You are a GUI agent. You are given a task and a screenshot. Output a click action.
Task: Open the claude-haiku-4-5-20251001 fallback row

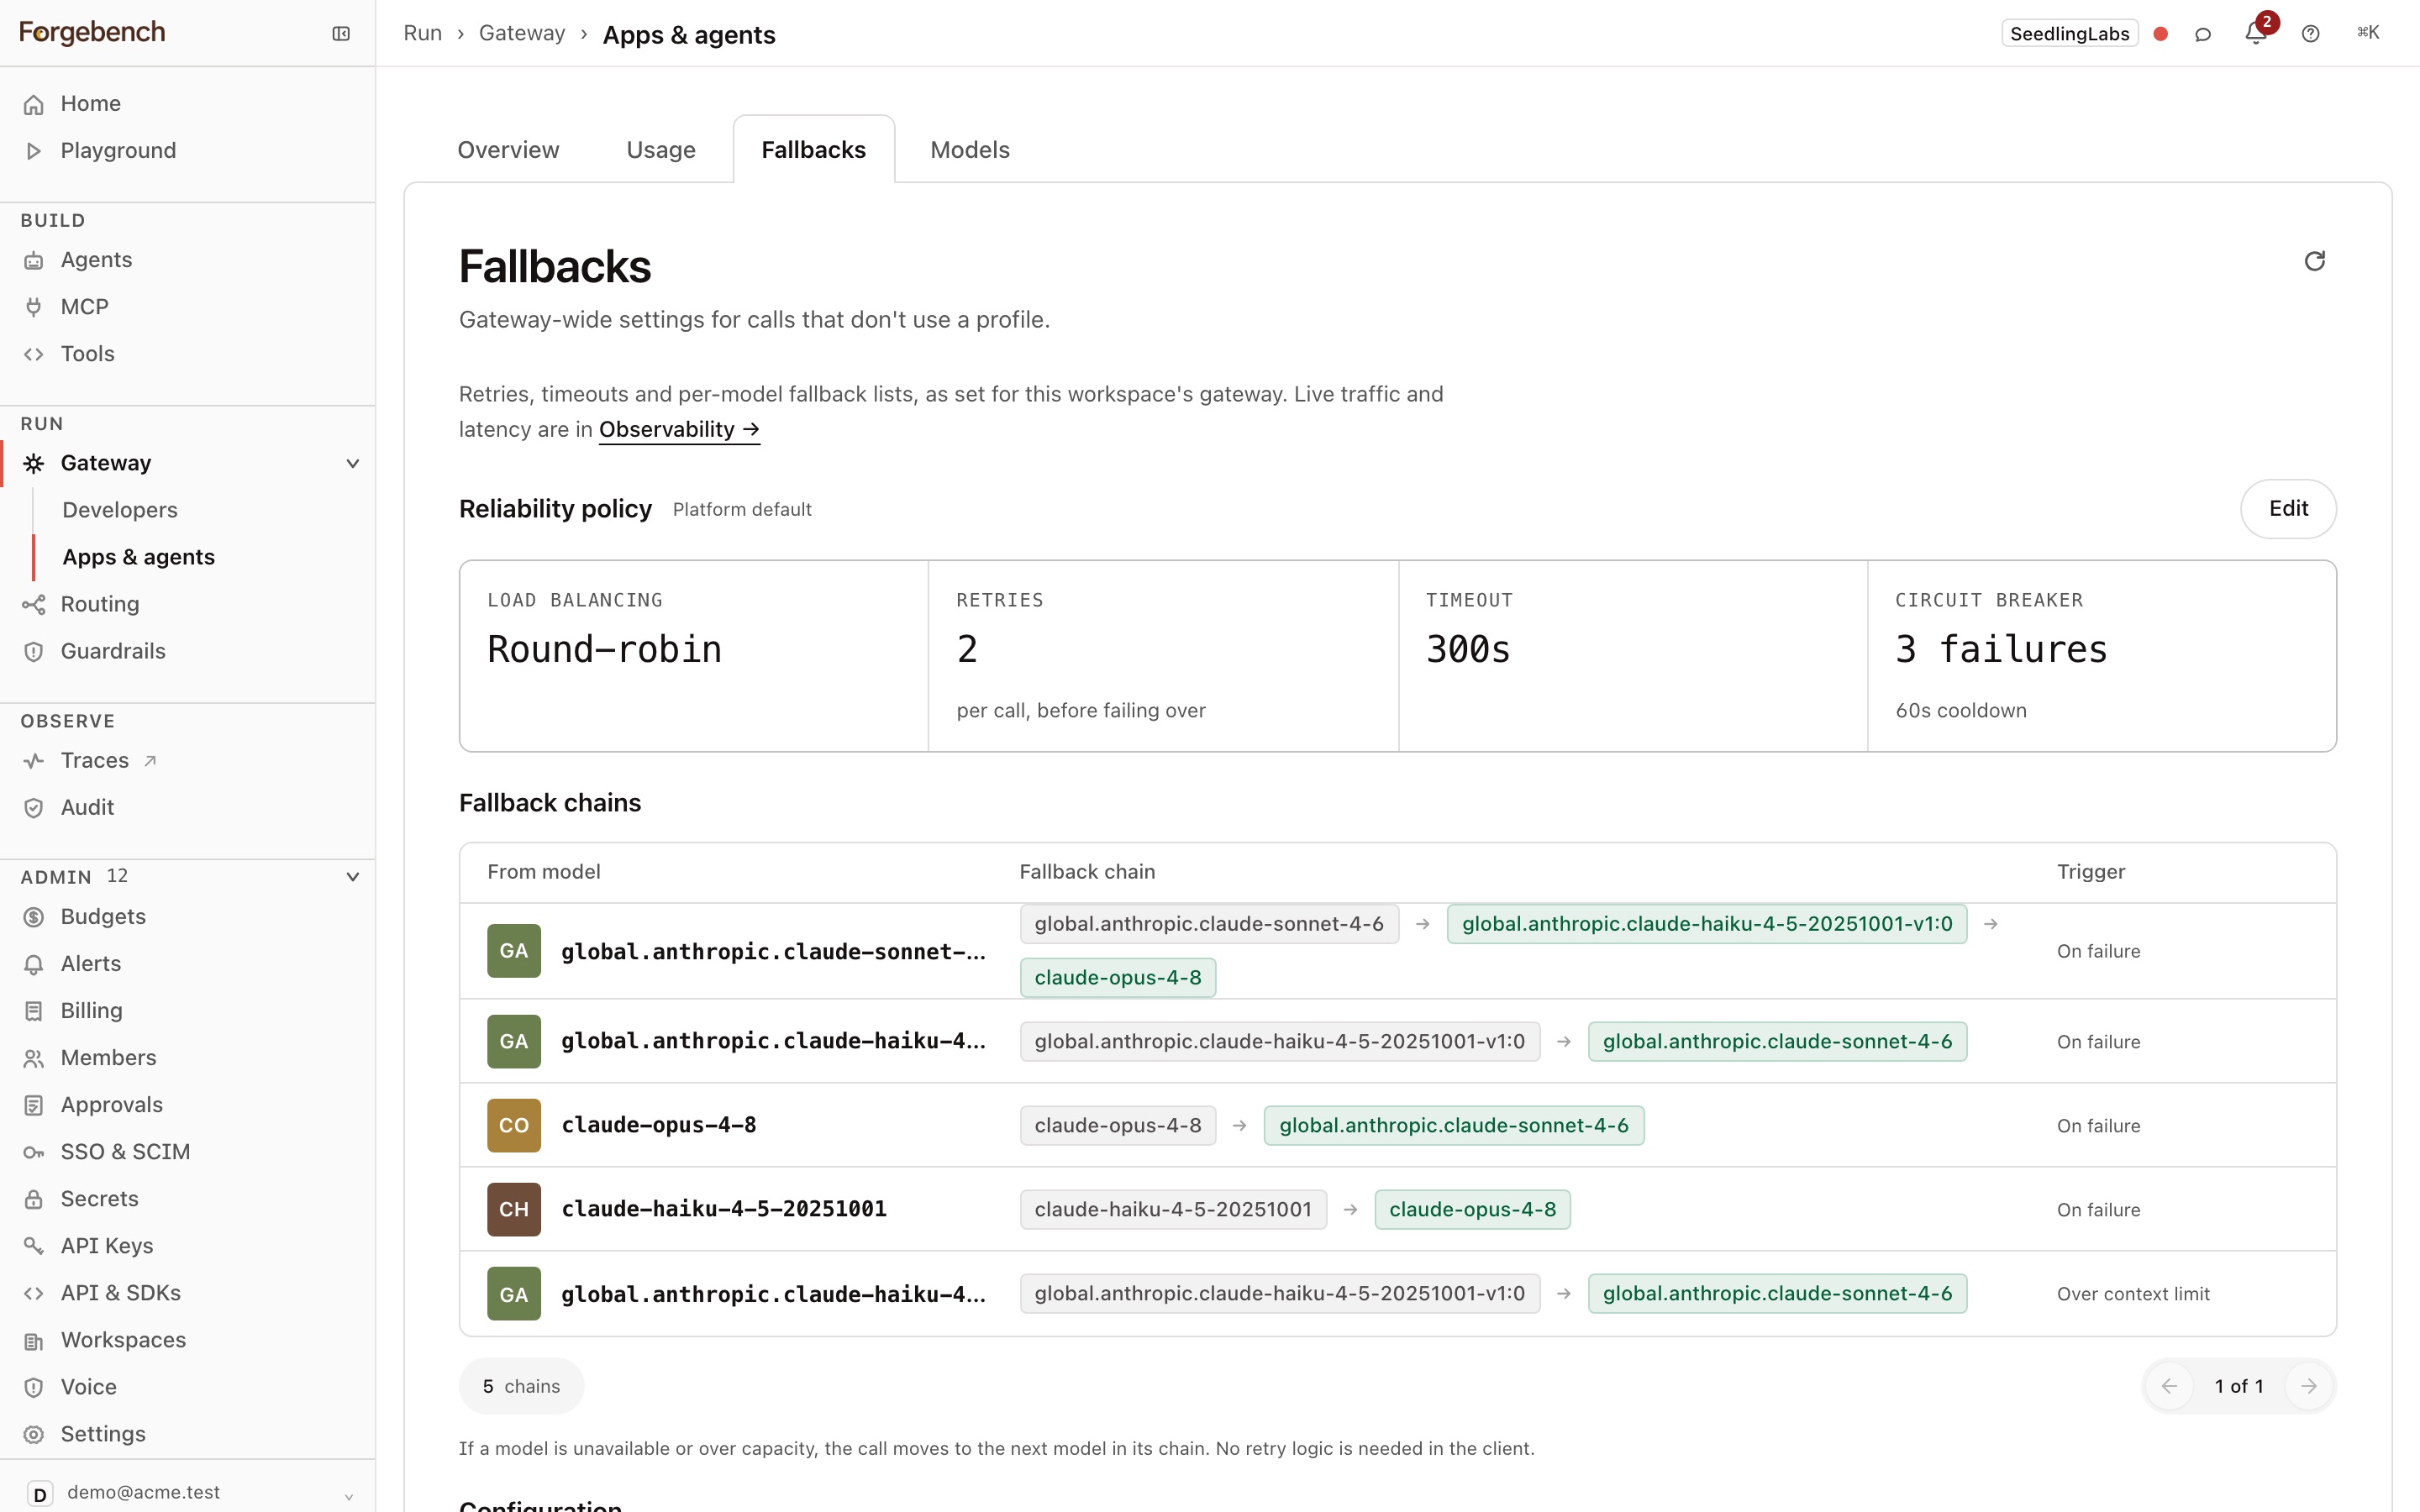[x=1397, y=1209]
